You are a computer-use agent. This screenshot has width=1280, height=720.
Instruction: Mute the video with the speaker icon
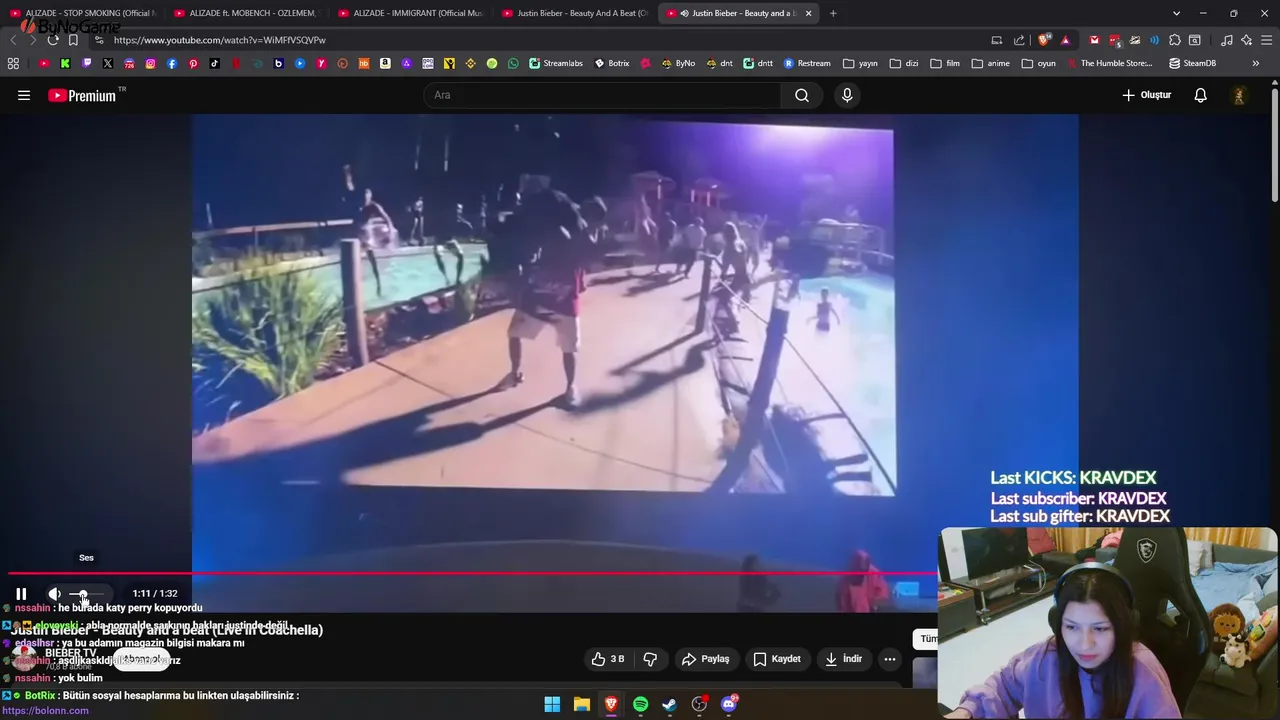pos(54,594)
